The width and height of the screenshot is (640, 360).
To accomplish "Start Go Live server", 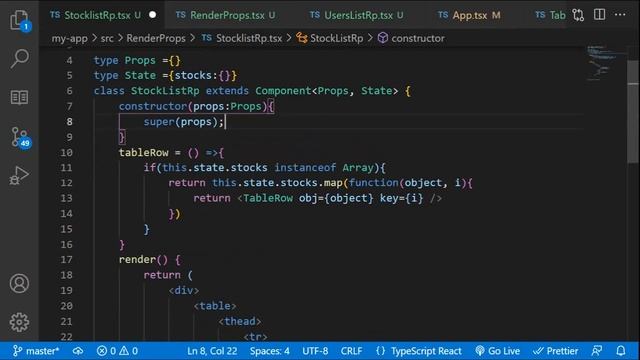I will coord(498,351).
